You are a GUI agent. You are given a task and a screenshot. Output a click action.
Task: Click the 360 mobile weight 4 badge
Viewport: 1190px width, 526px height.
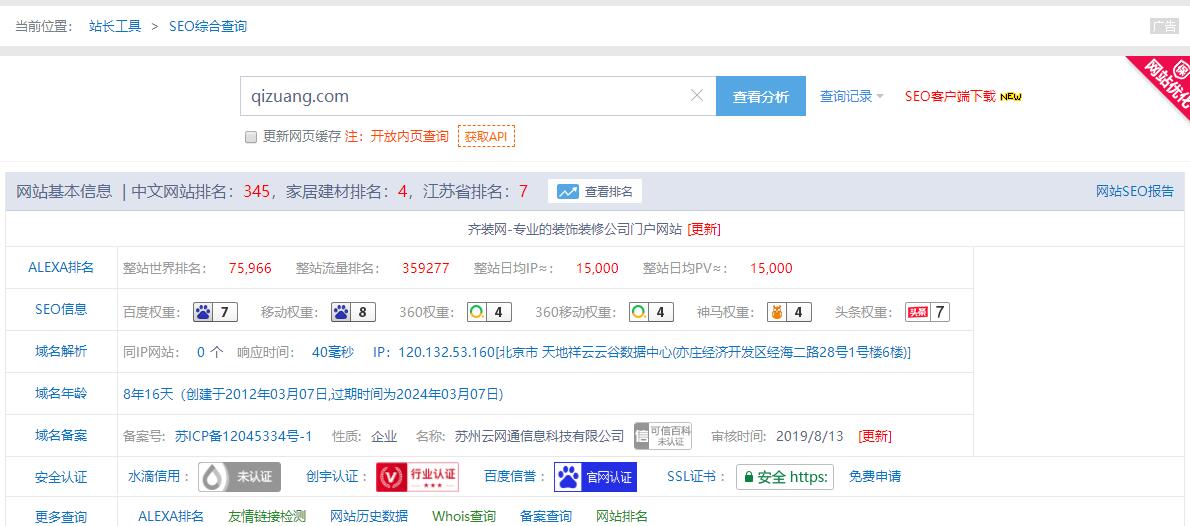click(652, 312)
